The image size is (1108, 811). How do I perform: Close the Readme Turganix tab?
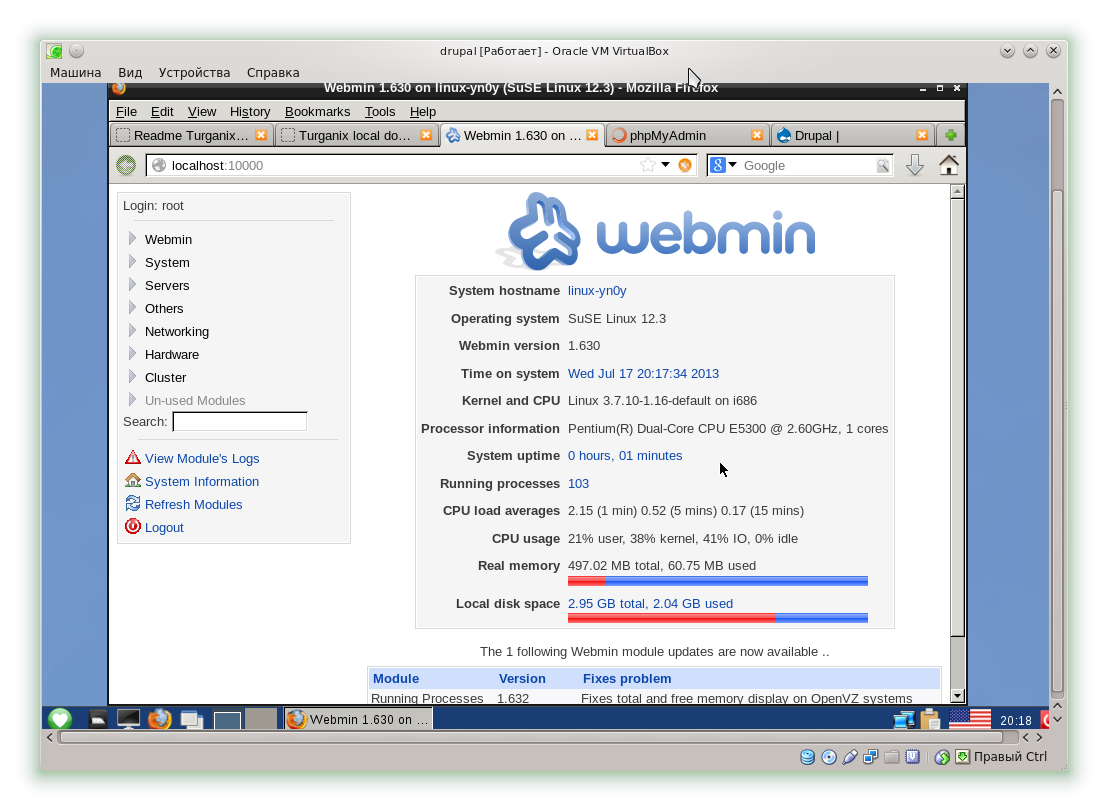point(261,135)
